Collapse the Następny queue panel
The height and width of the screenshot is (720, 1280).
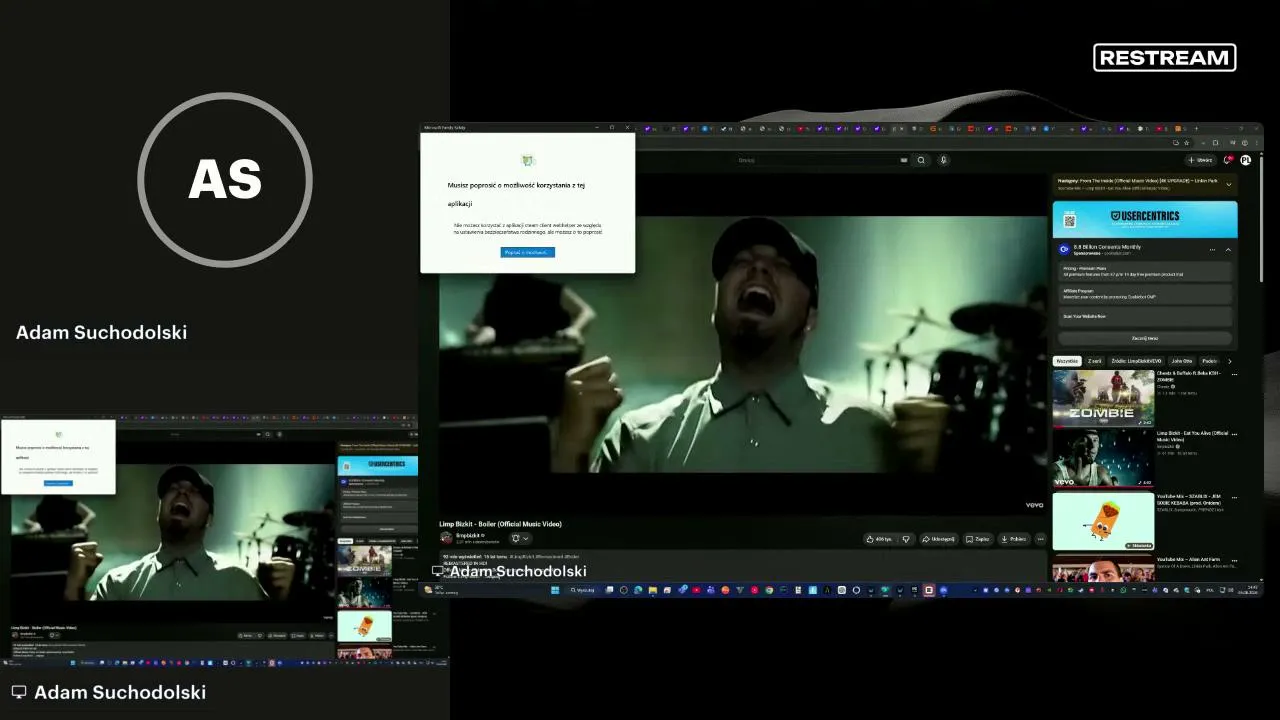pos(1229,184)
